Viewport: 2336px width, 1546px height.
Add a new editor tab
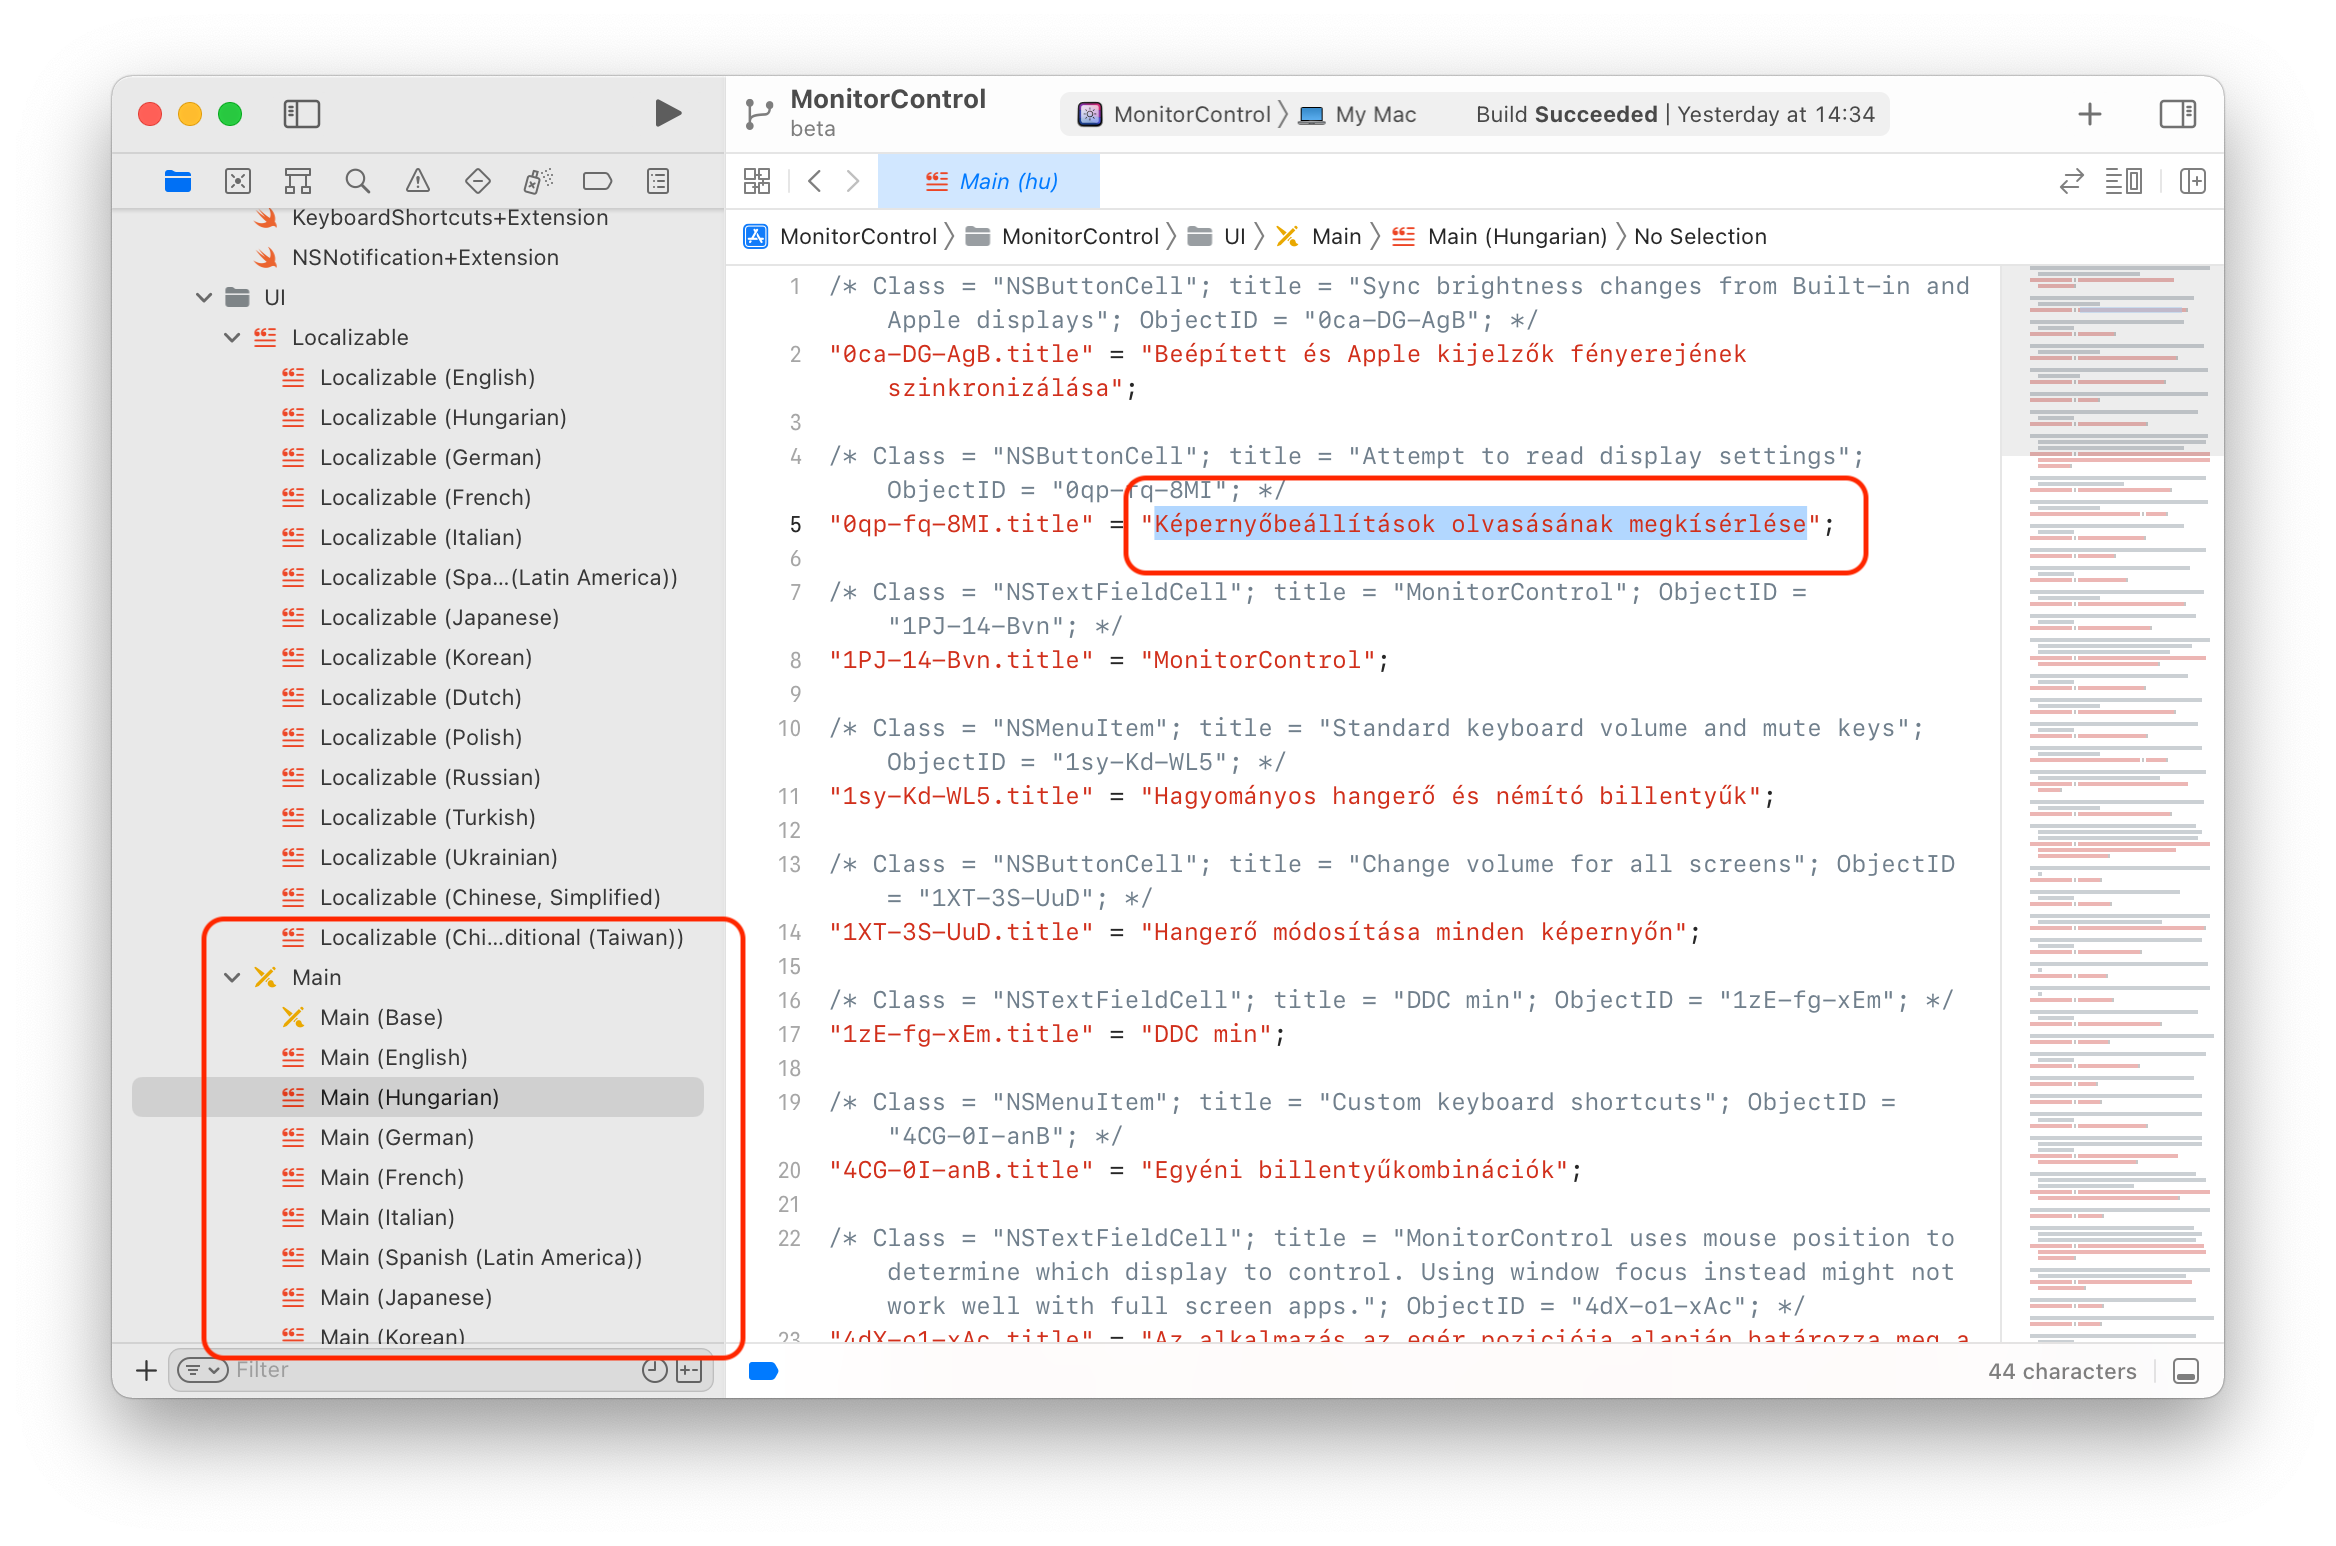point(2193,181)
